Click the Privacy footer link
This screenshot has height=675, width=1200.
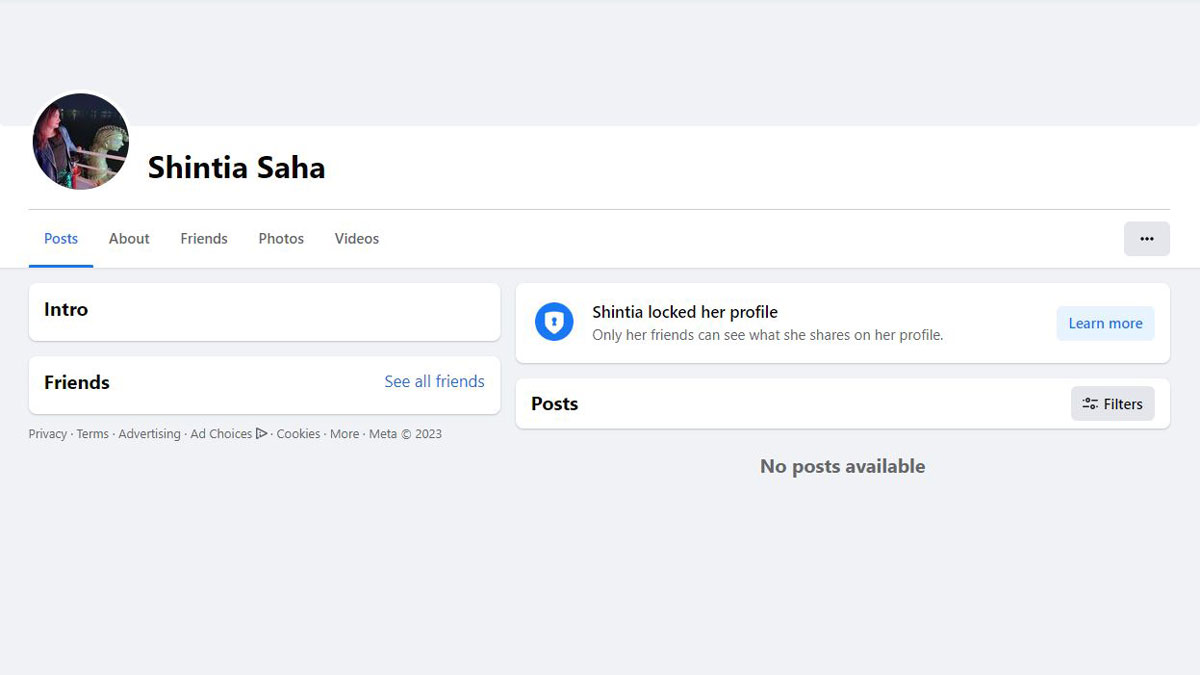[47, 434]
